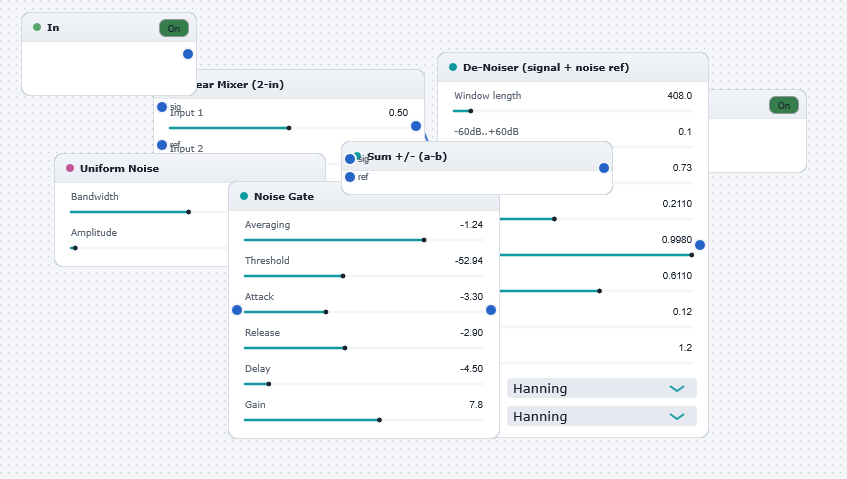Click the Linear Mixer ref input port
The image size is (847, 479).
point(162,145)
